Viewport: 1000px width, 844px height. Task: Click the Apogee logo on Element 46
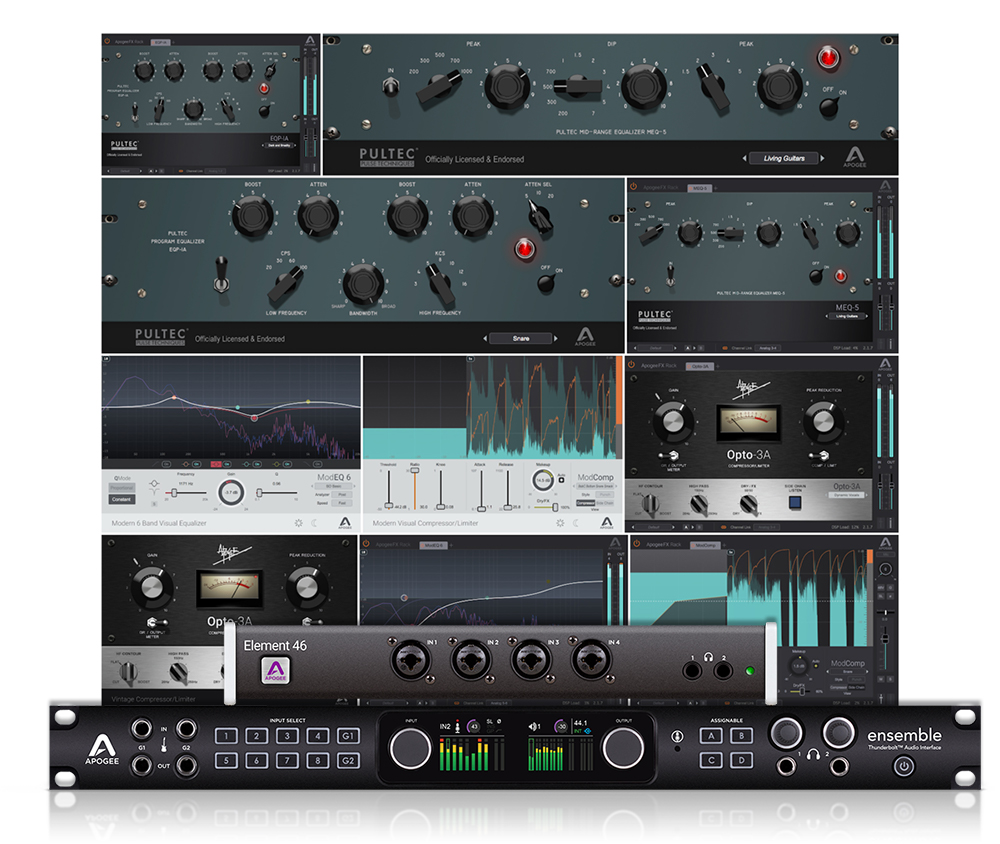click(275, 670)
